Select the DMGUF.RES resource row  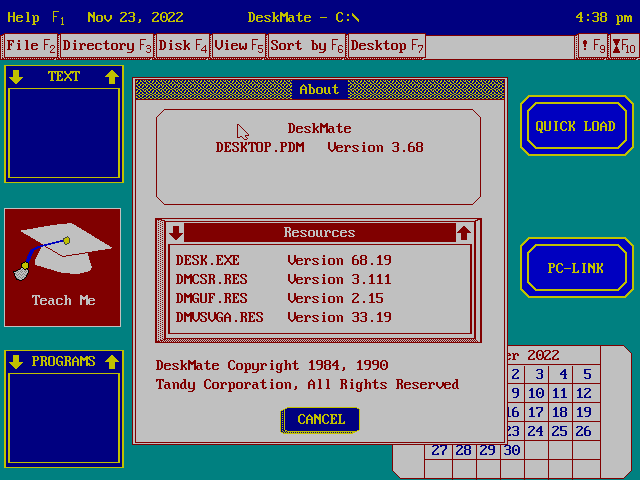[320, 298]
